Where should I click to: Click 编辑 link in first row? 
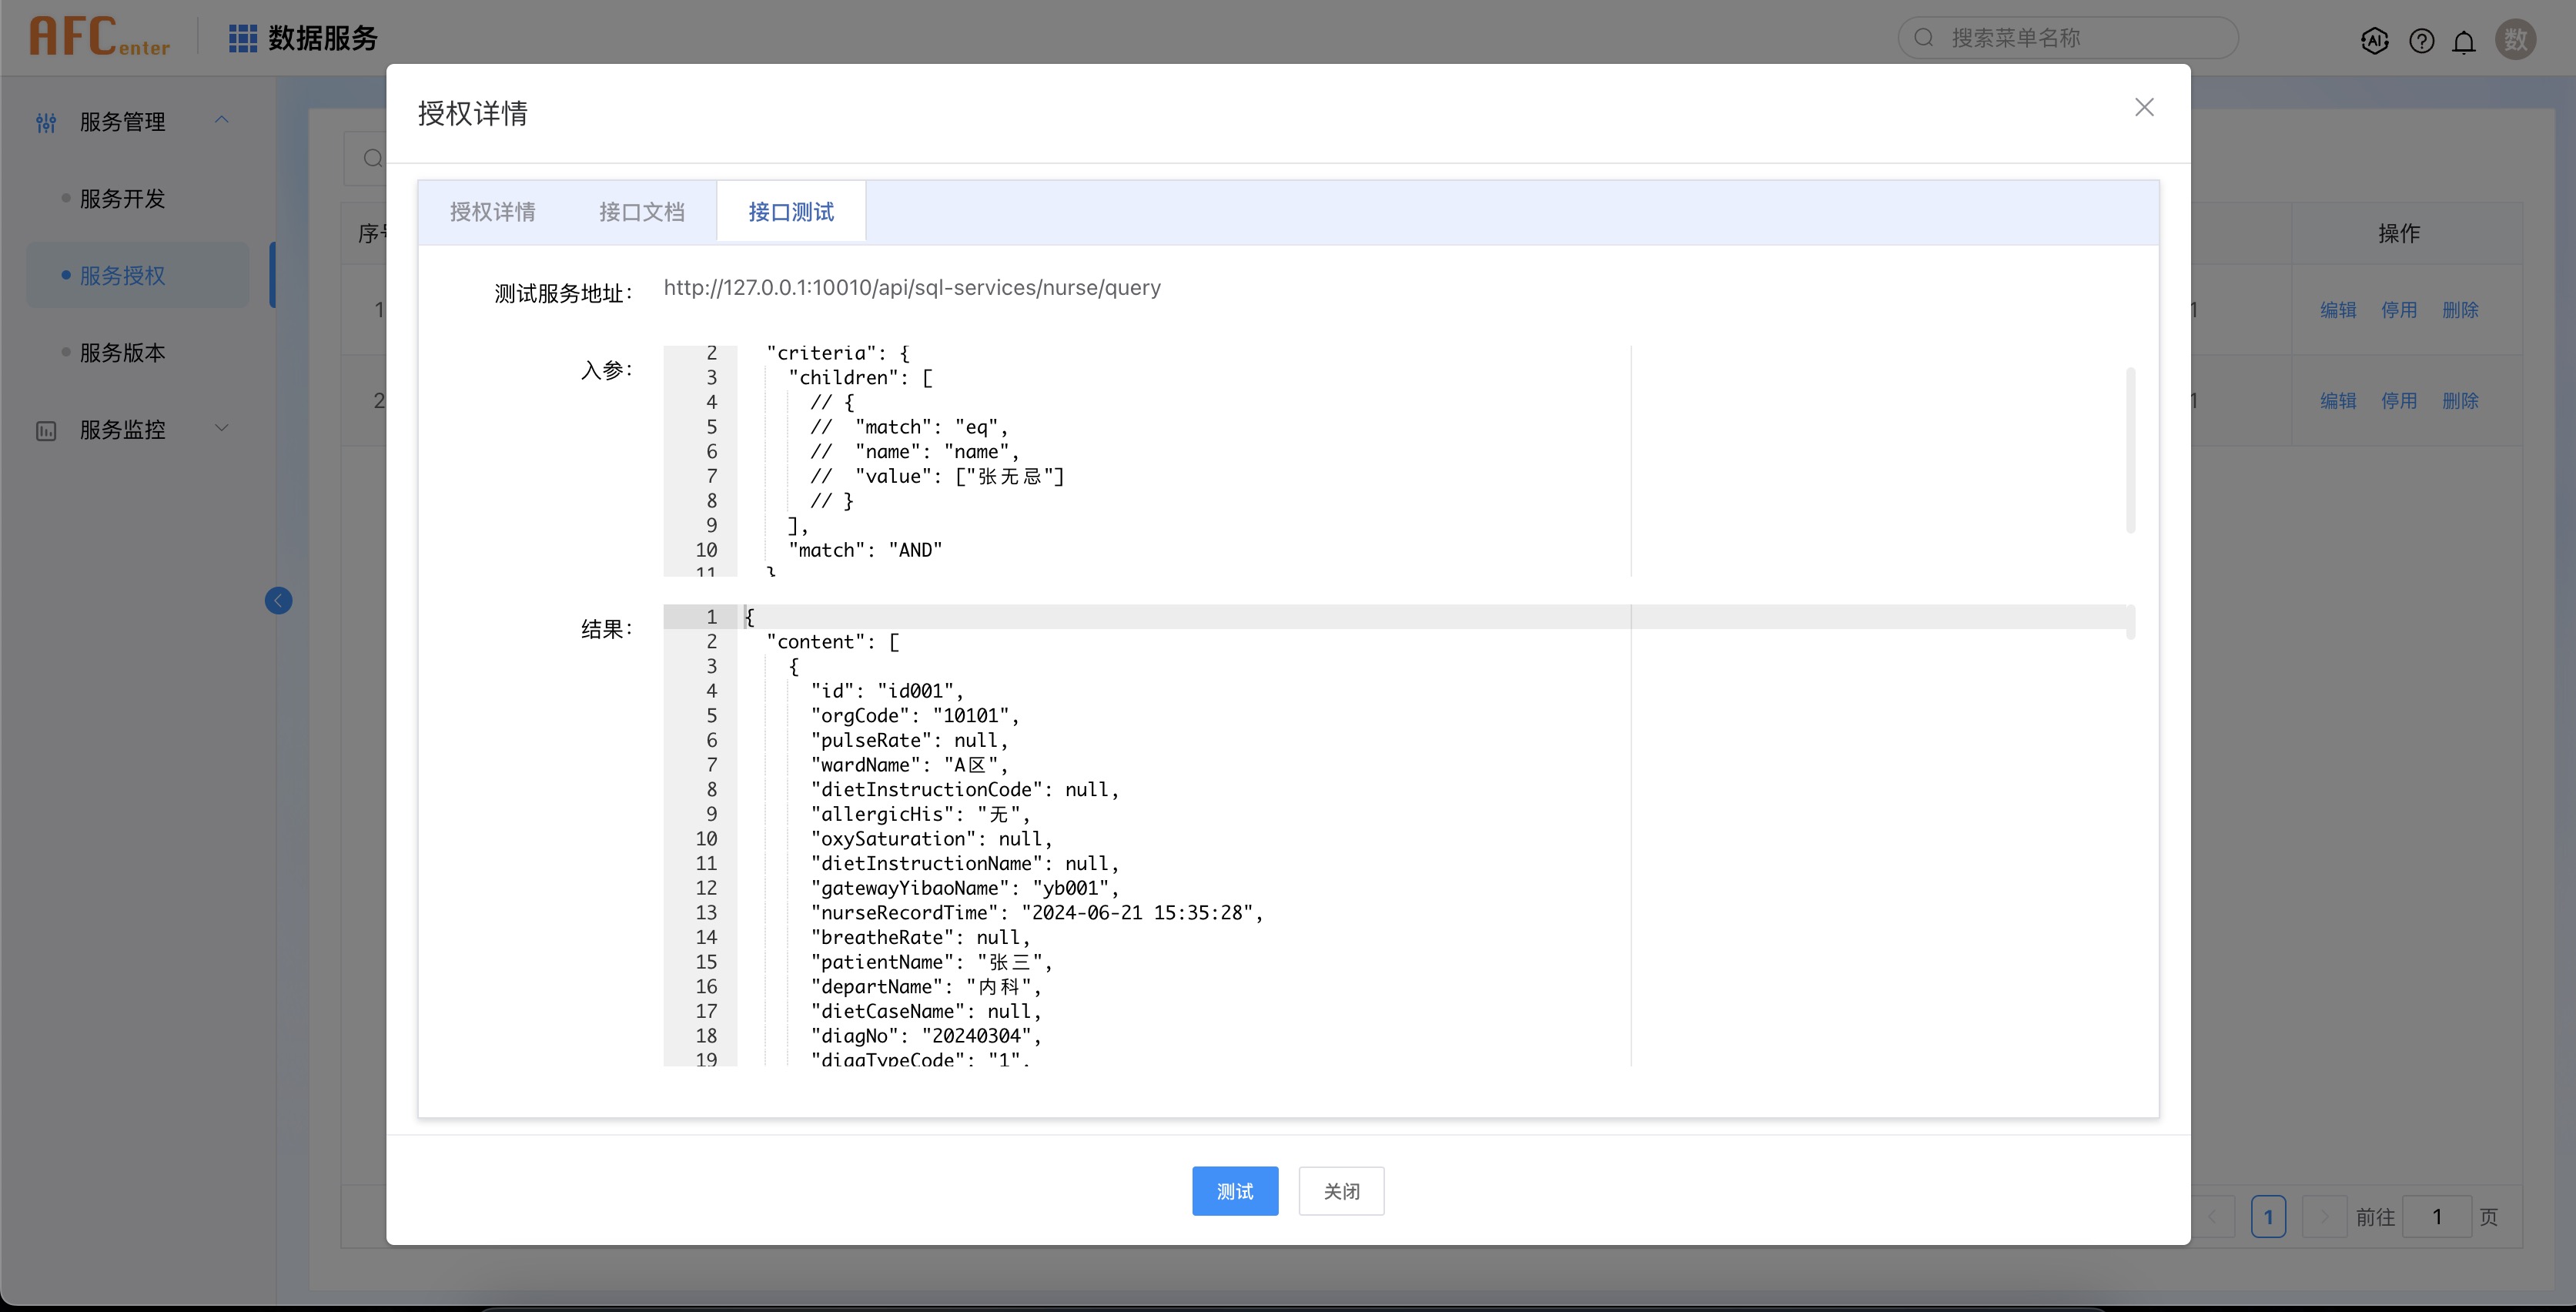click(2338, 310)
